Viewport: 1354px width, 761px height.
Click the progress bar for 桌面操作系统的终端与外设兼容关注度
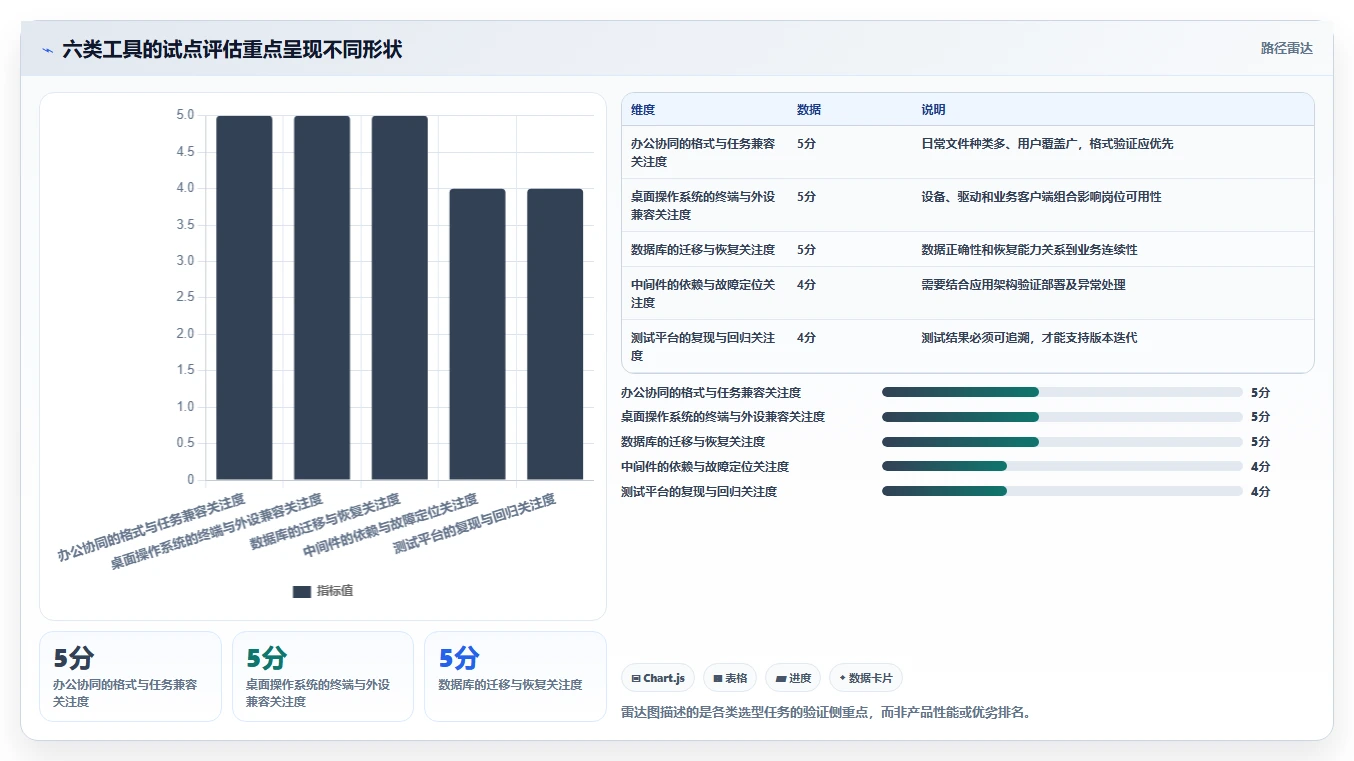click(1062, 417)
